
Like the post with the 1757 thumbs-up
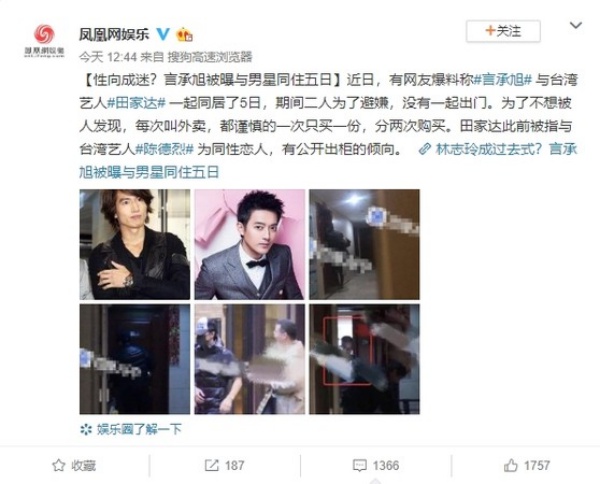click(527, 465)
